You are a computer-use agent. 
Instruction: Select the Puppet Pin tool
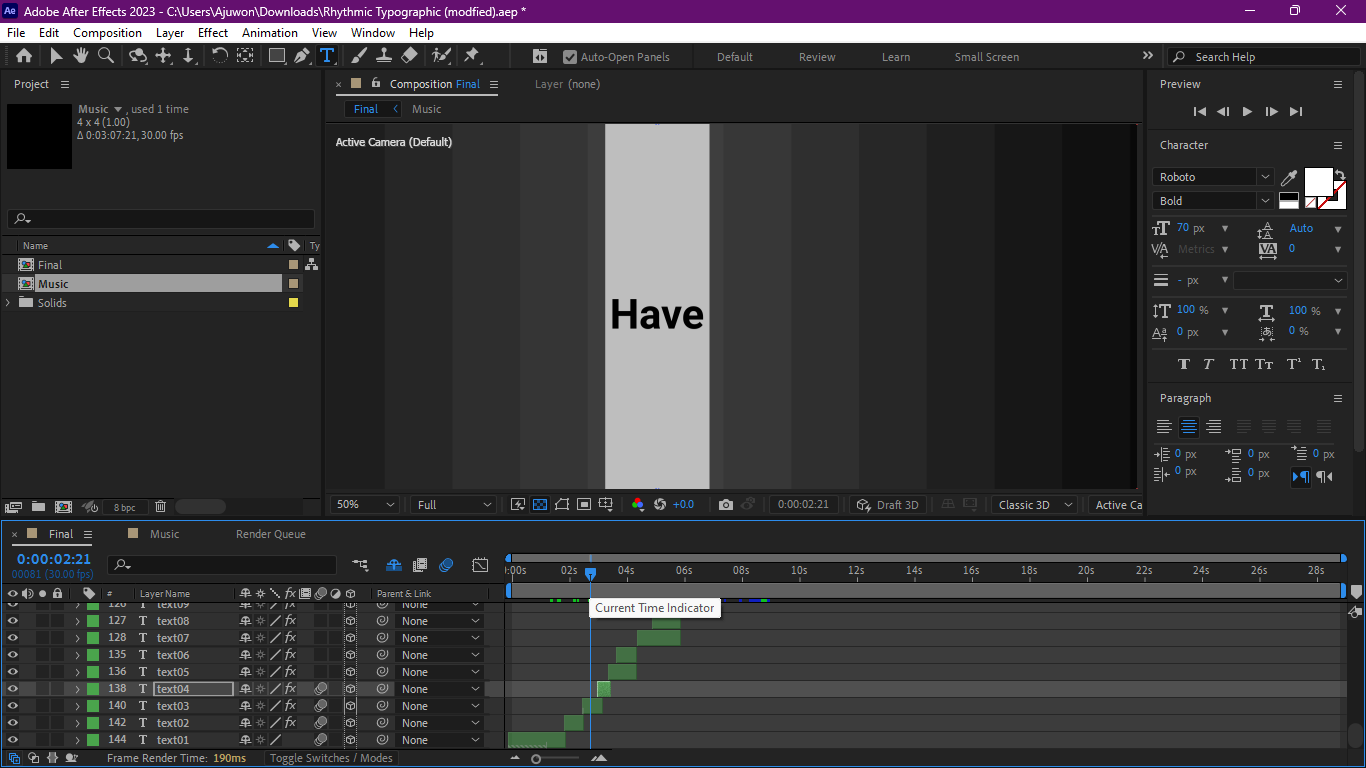pos(472,56)
